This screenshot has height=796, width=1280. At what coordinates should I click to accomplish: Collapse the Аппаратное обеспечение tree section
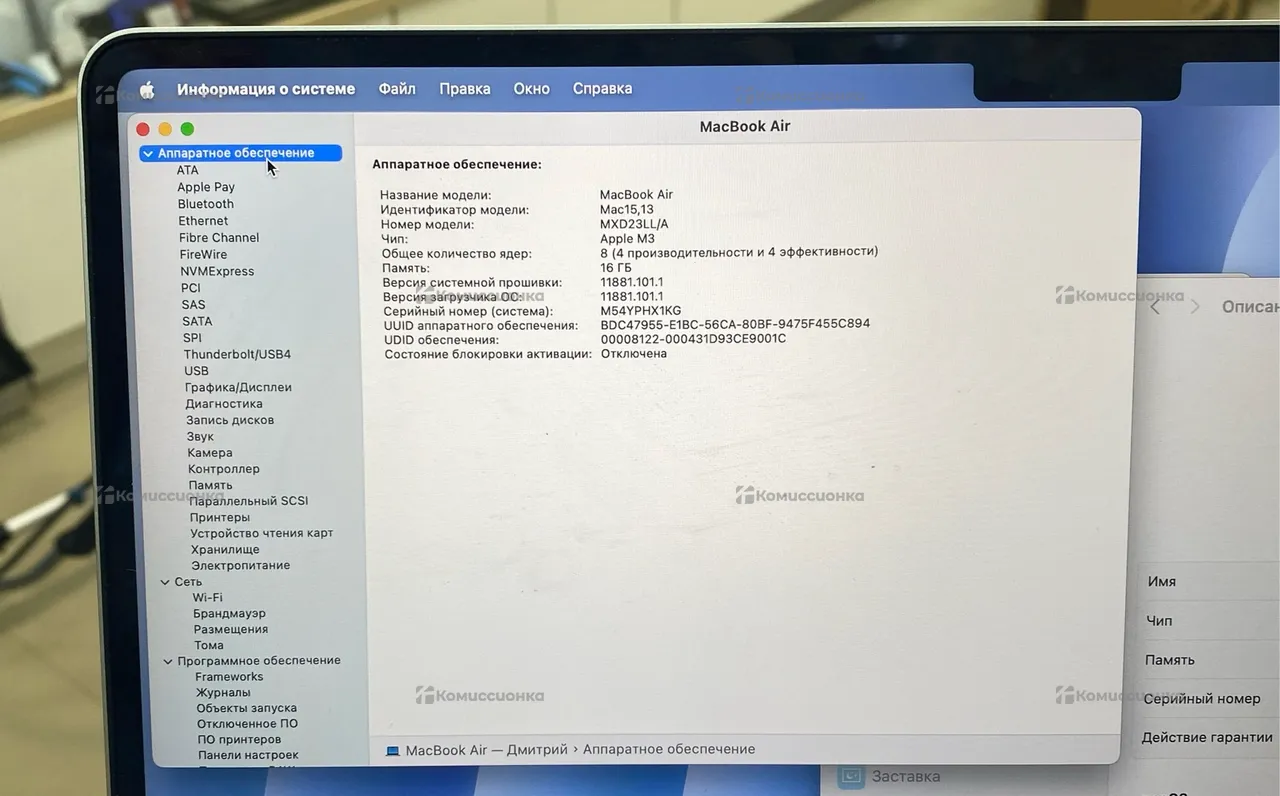pos(148,154)
